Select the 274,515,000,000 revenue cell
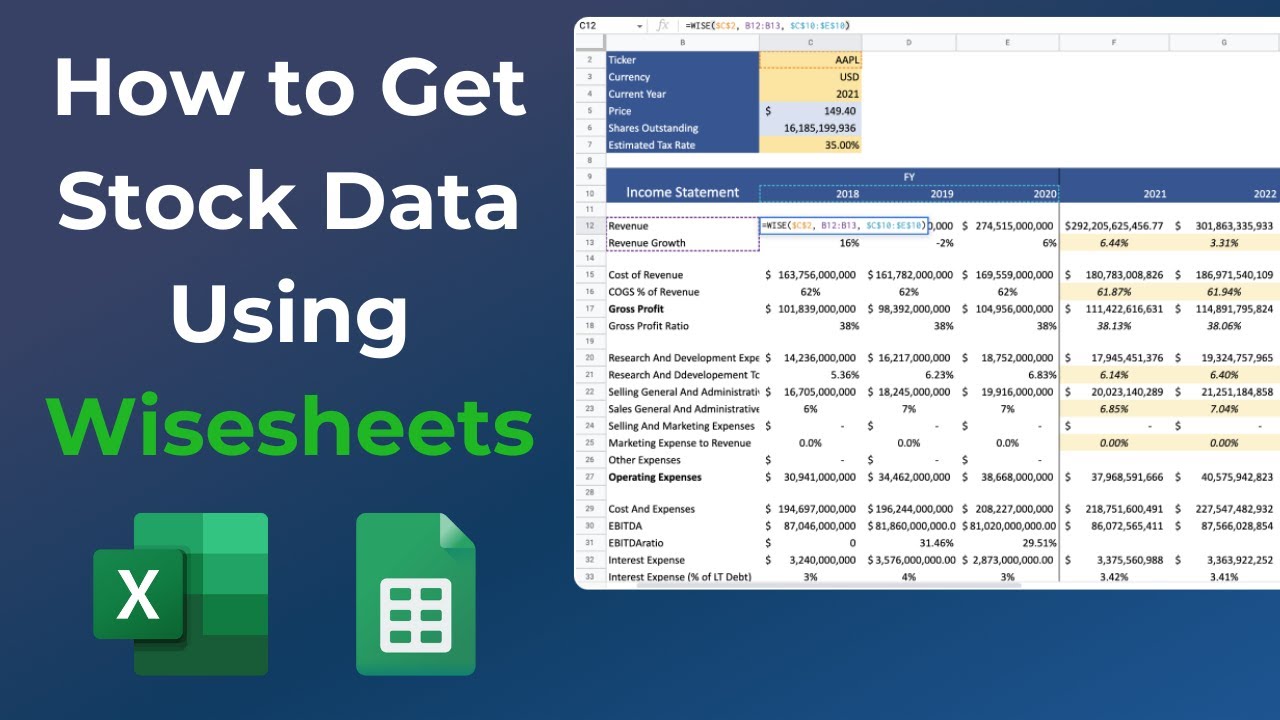This screenshot has width=1280, height=720. (1007, 227)
